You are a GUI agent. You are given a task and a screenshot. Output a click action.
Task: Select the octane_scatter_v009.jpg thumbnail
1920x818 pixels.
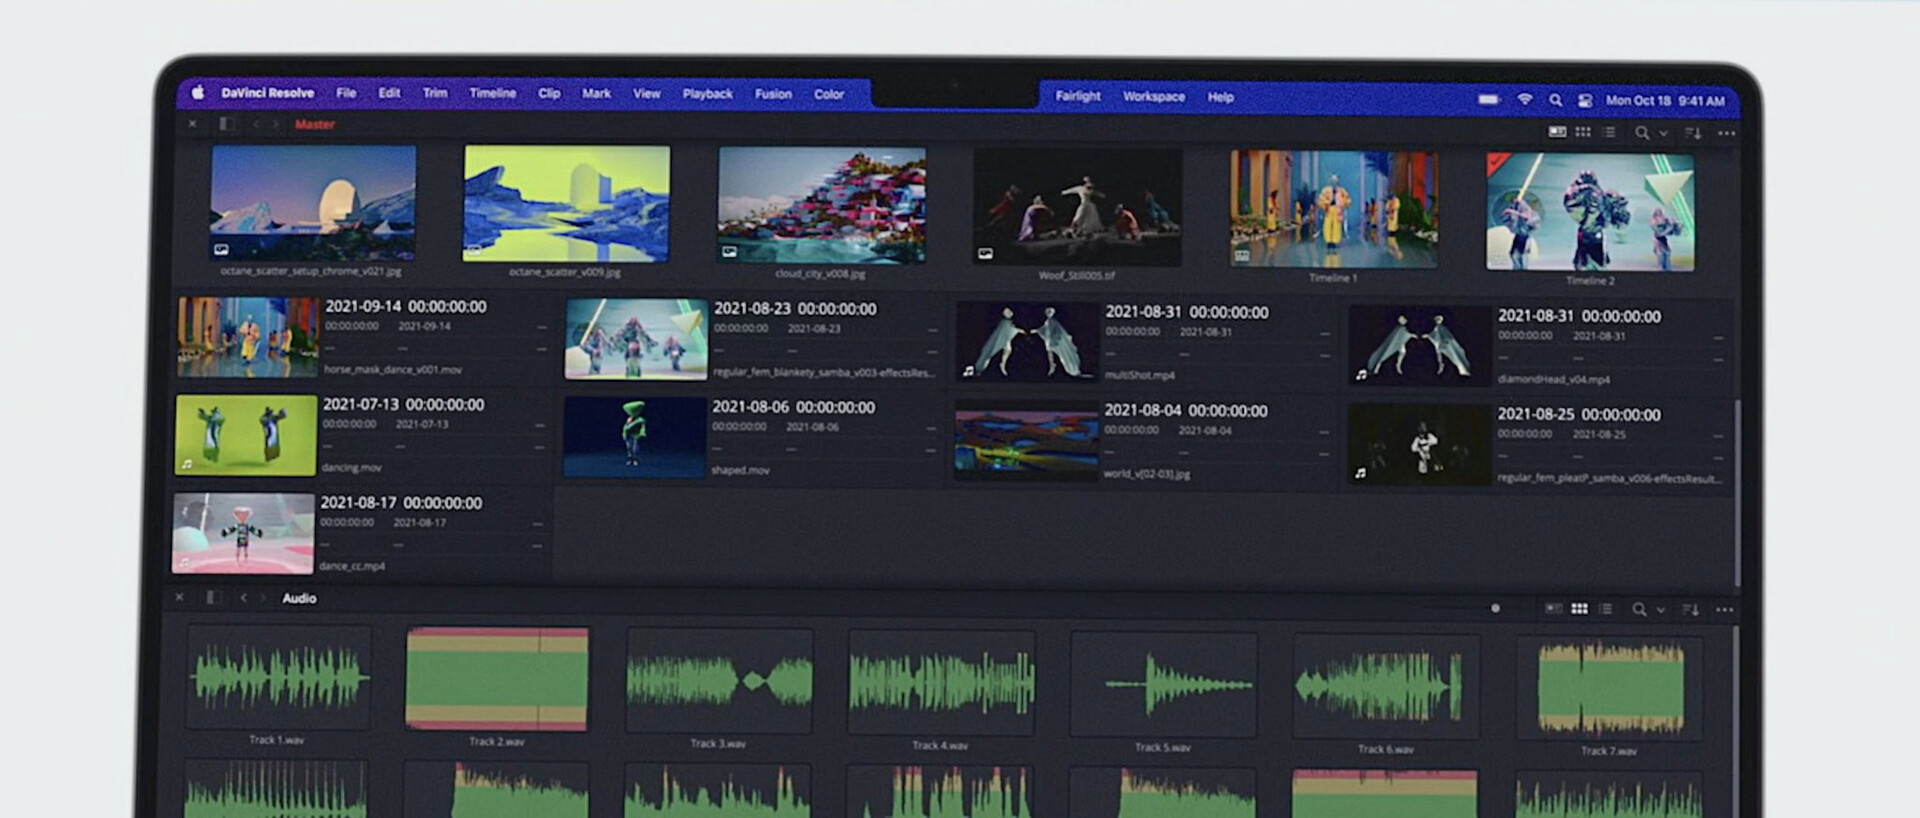pos(567,204)
